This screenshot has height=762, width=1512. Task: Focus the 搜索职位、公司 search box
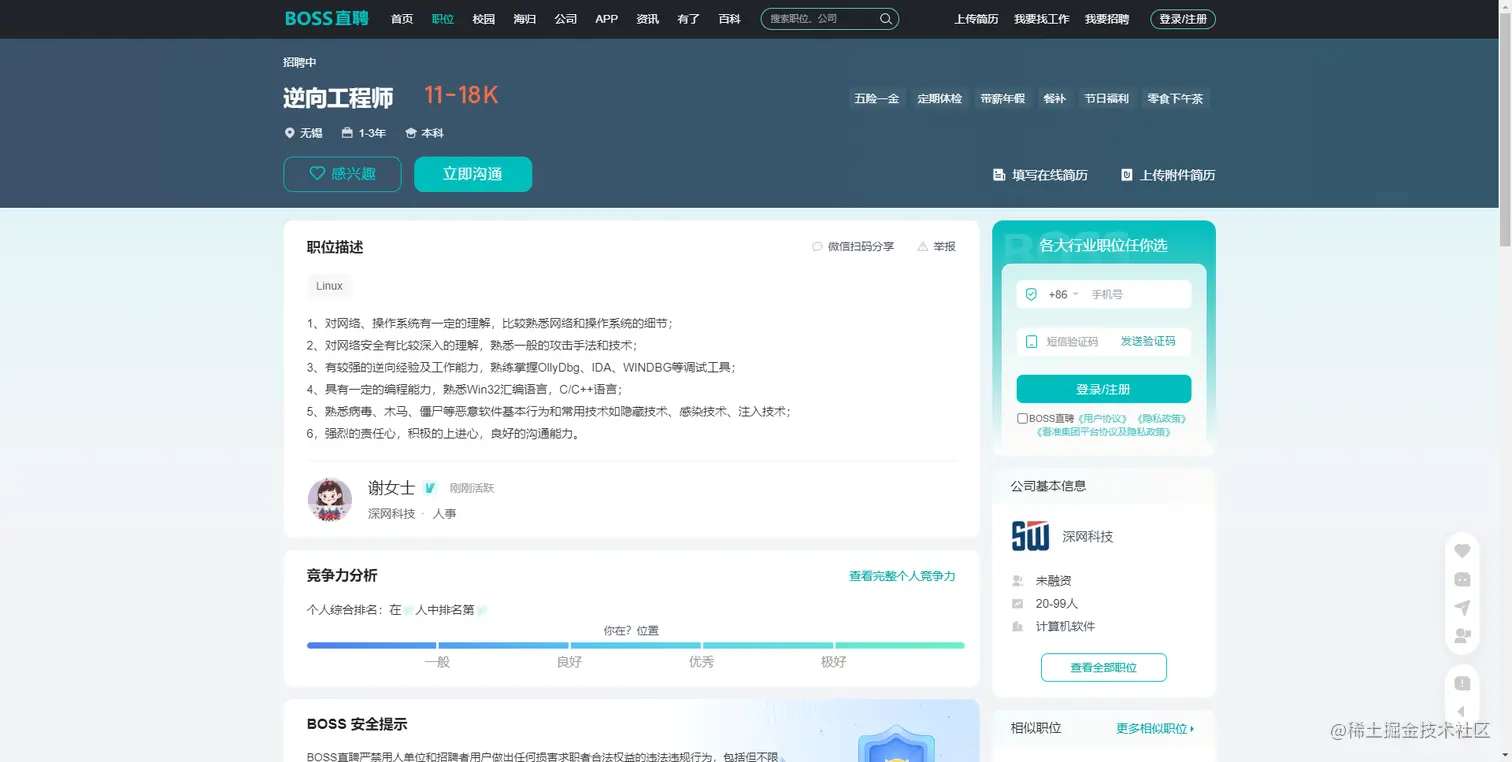820,19
